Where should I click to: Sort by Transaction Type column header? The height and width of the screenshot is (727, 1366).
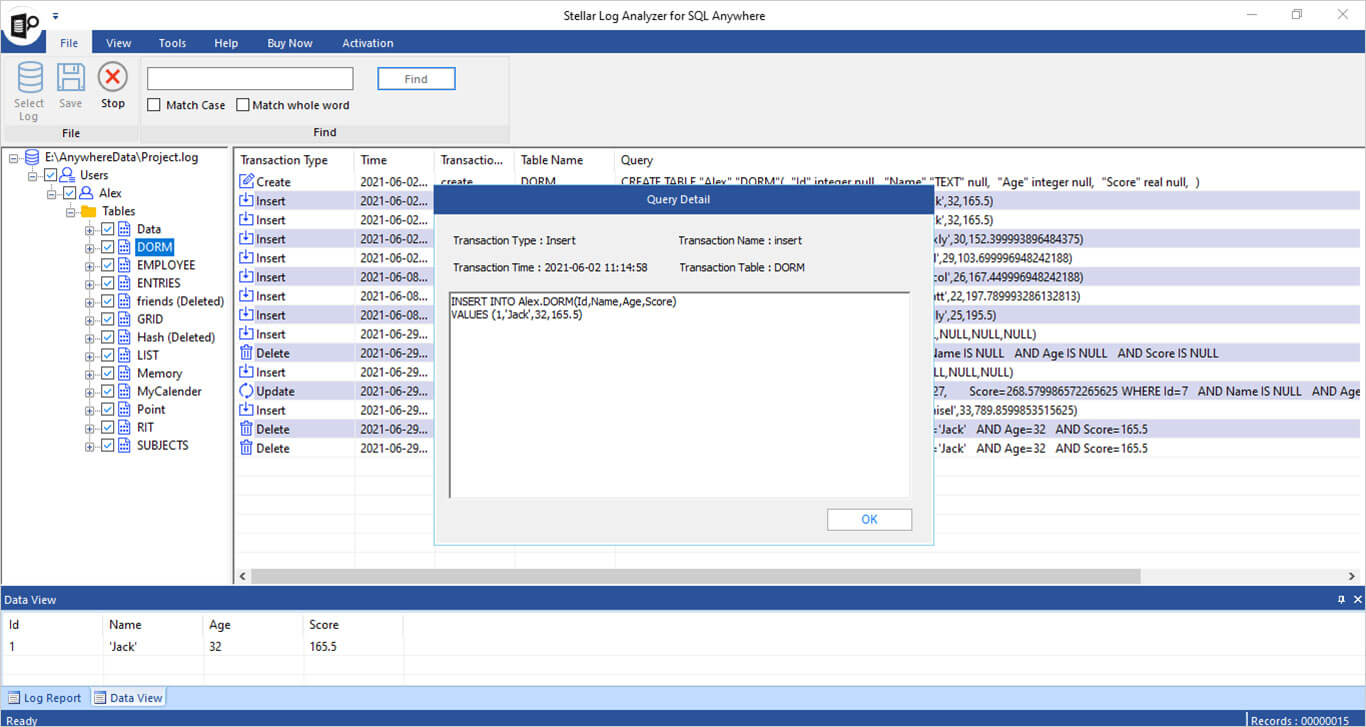click(x=294, y=160)
